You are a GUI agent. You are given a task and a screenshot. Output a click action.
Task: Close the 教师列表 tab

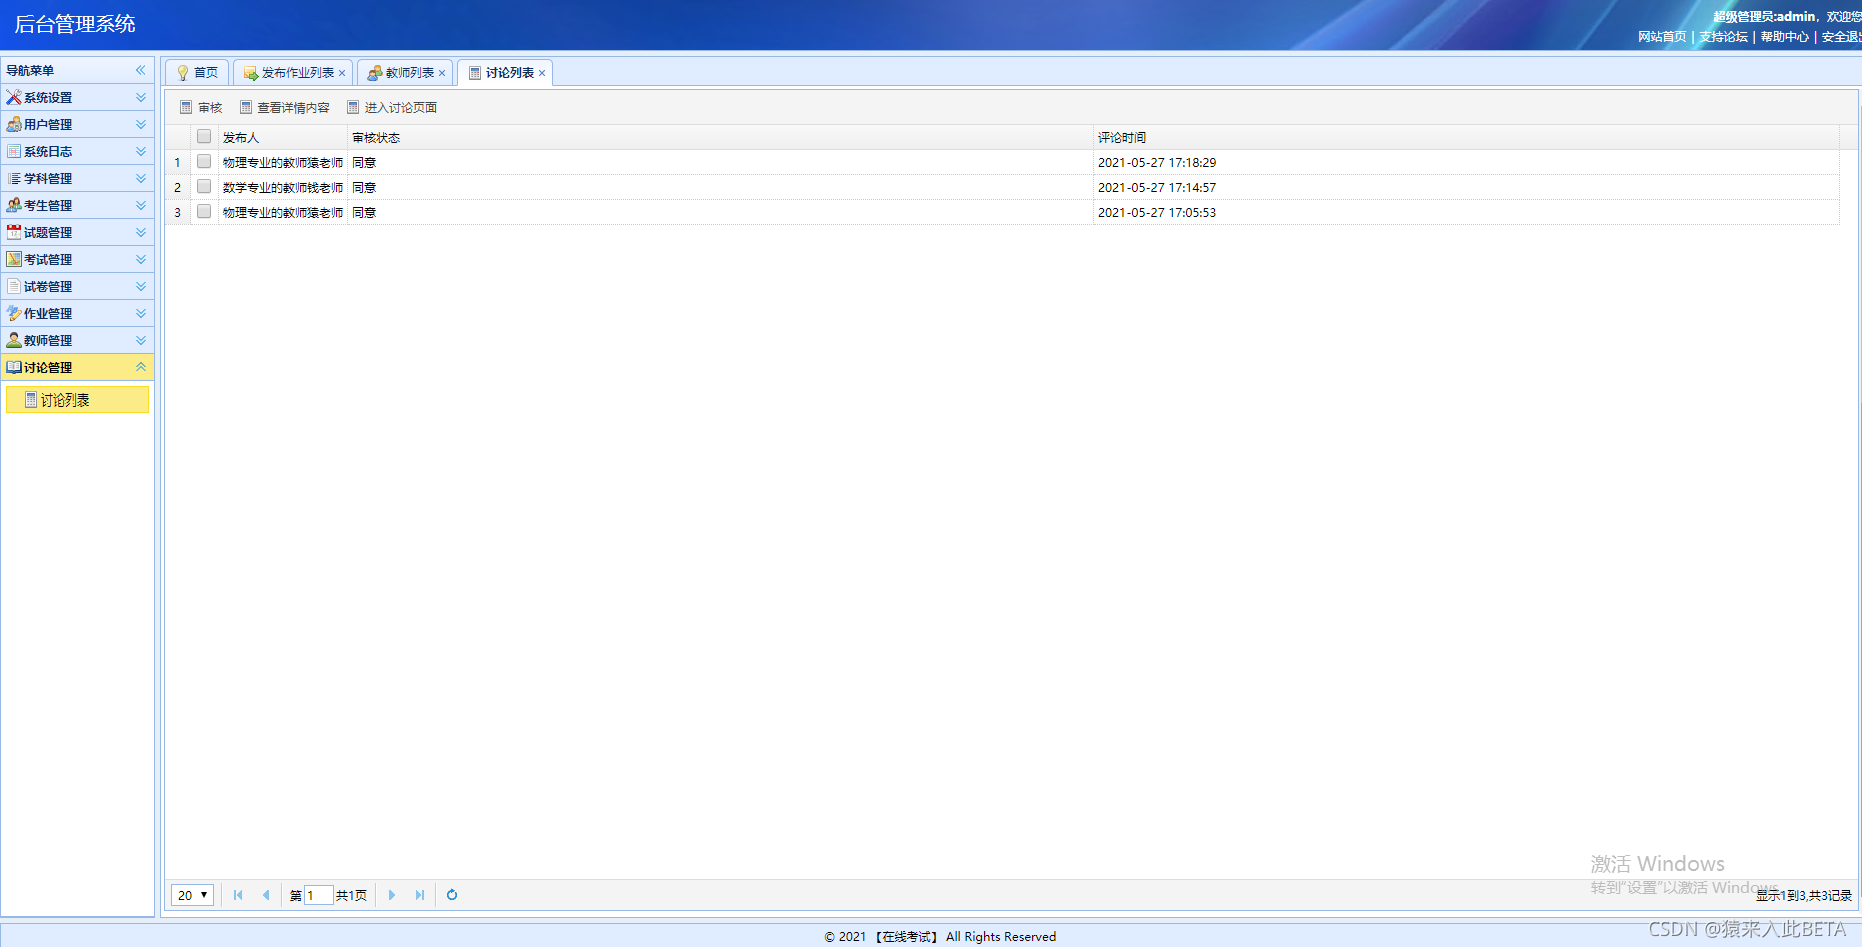(442, 73)
